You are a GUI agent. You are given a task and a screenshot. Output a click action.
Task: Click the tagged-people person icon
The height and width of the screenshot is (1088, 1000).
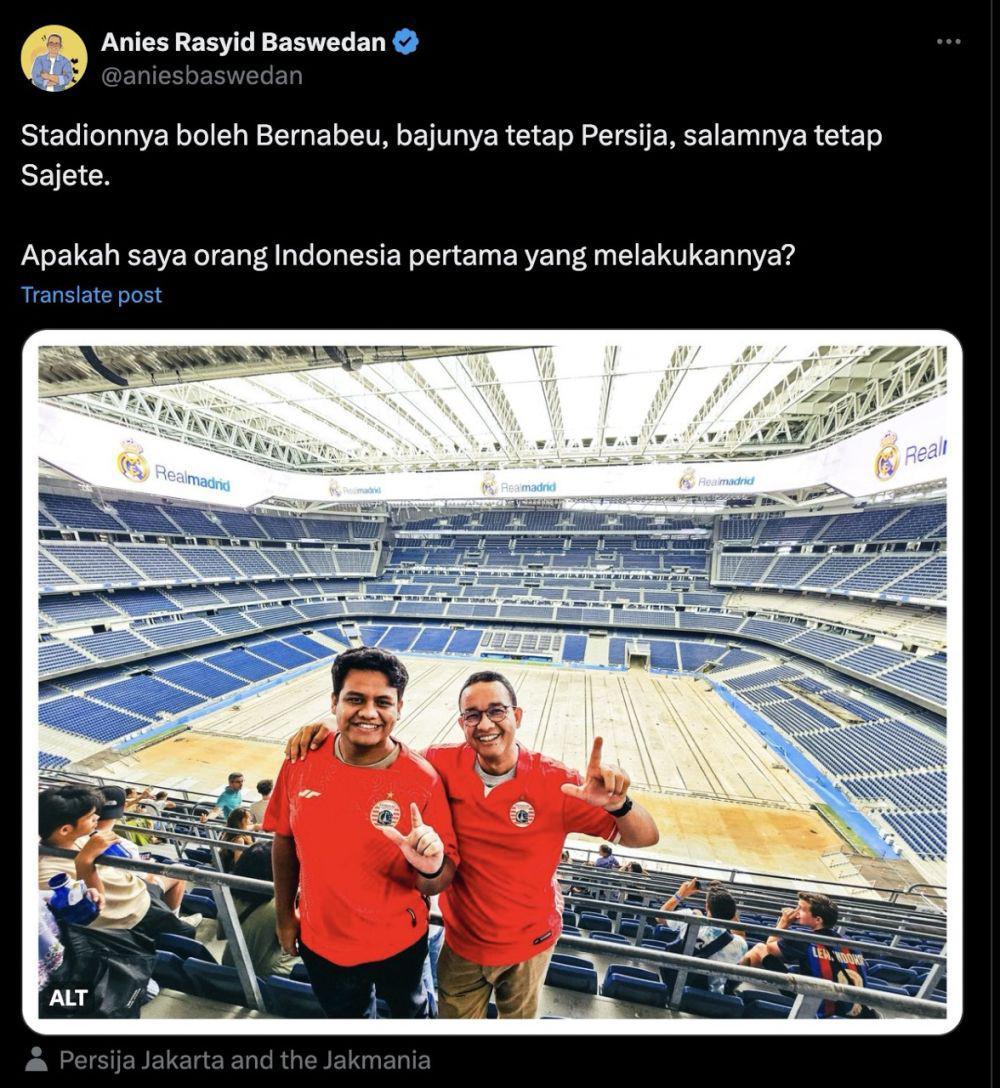tap(35, 1060)
